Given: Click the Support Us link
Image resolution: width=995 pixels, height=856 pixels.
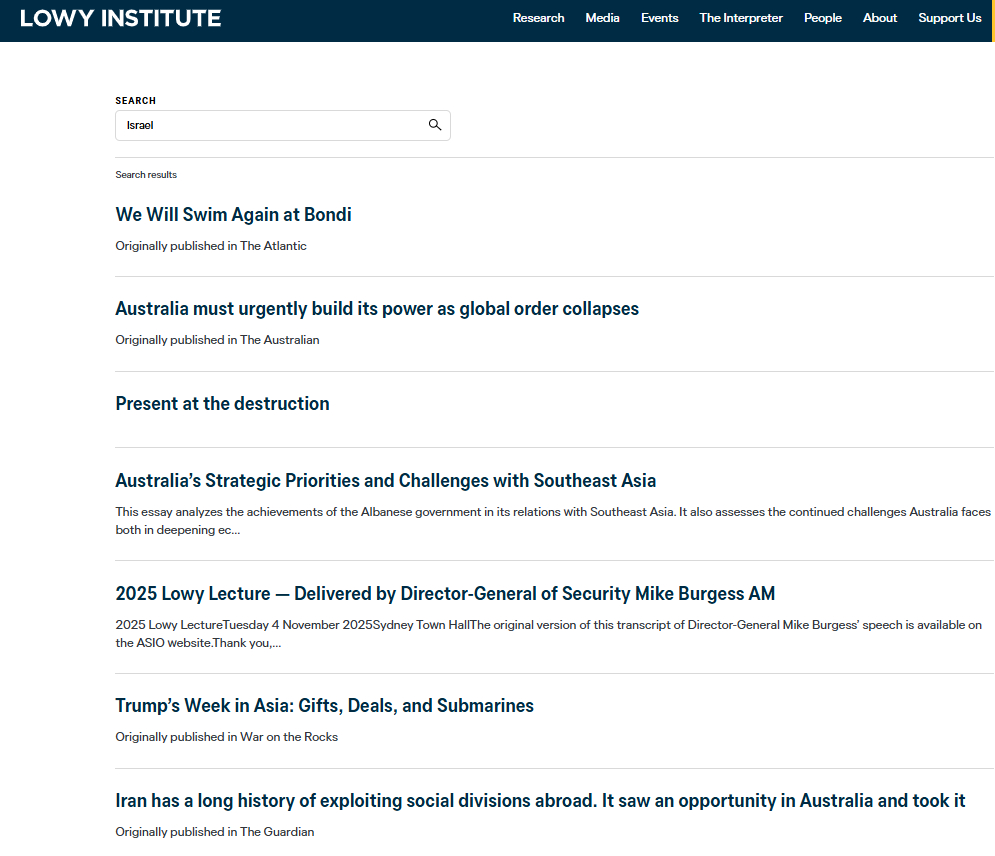Looking at the screenshot, I should [949, 18].
